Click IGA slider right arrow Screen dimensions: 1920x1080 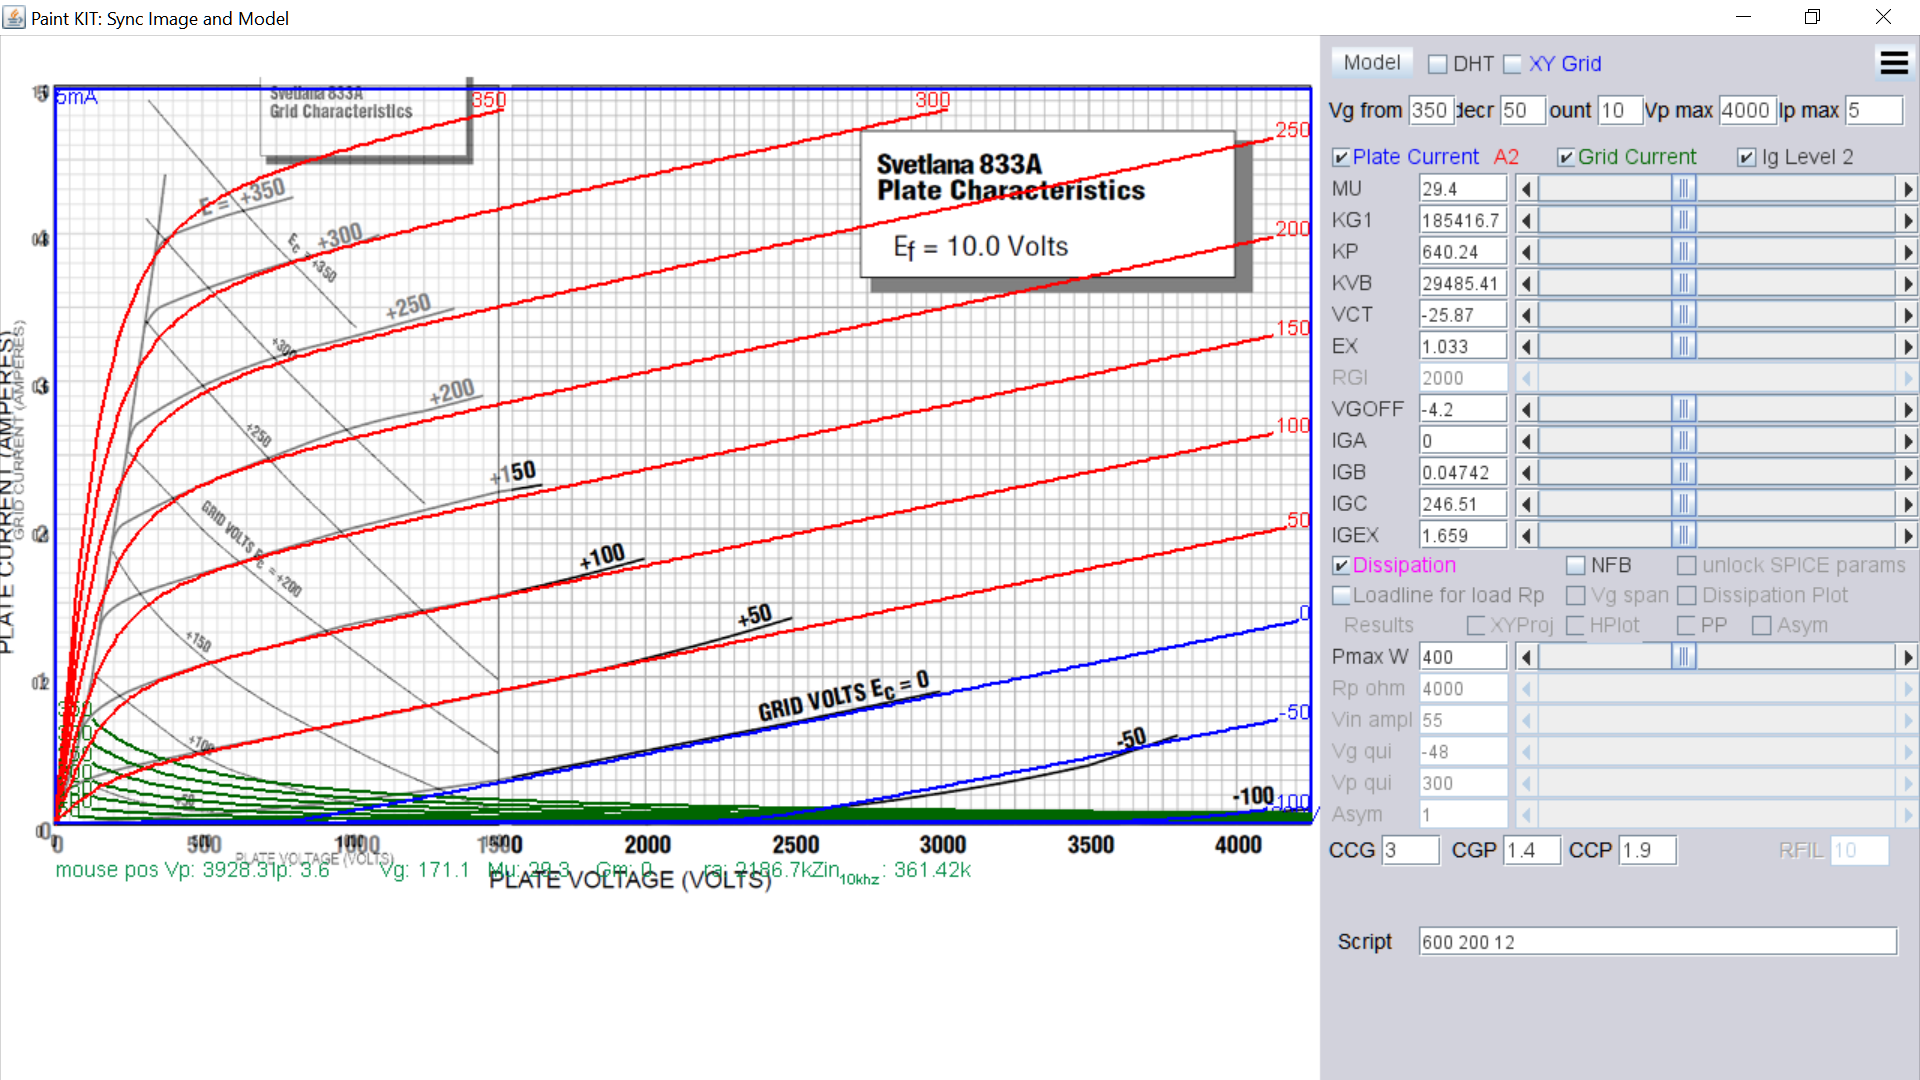1907,441
